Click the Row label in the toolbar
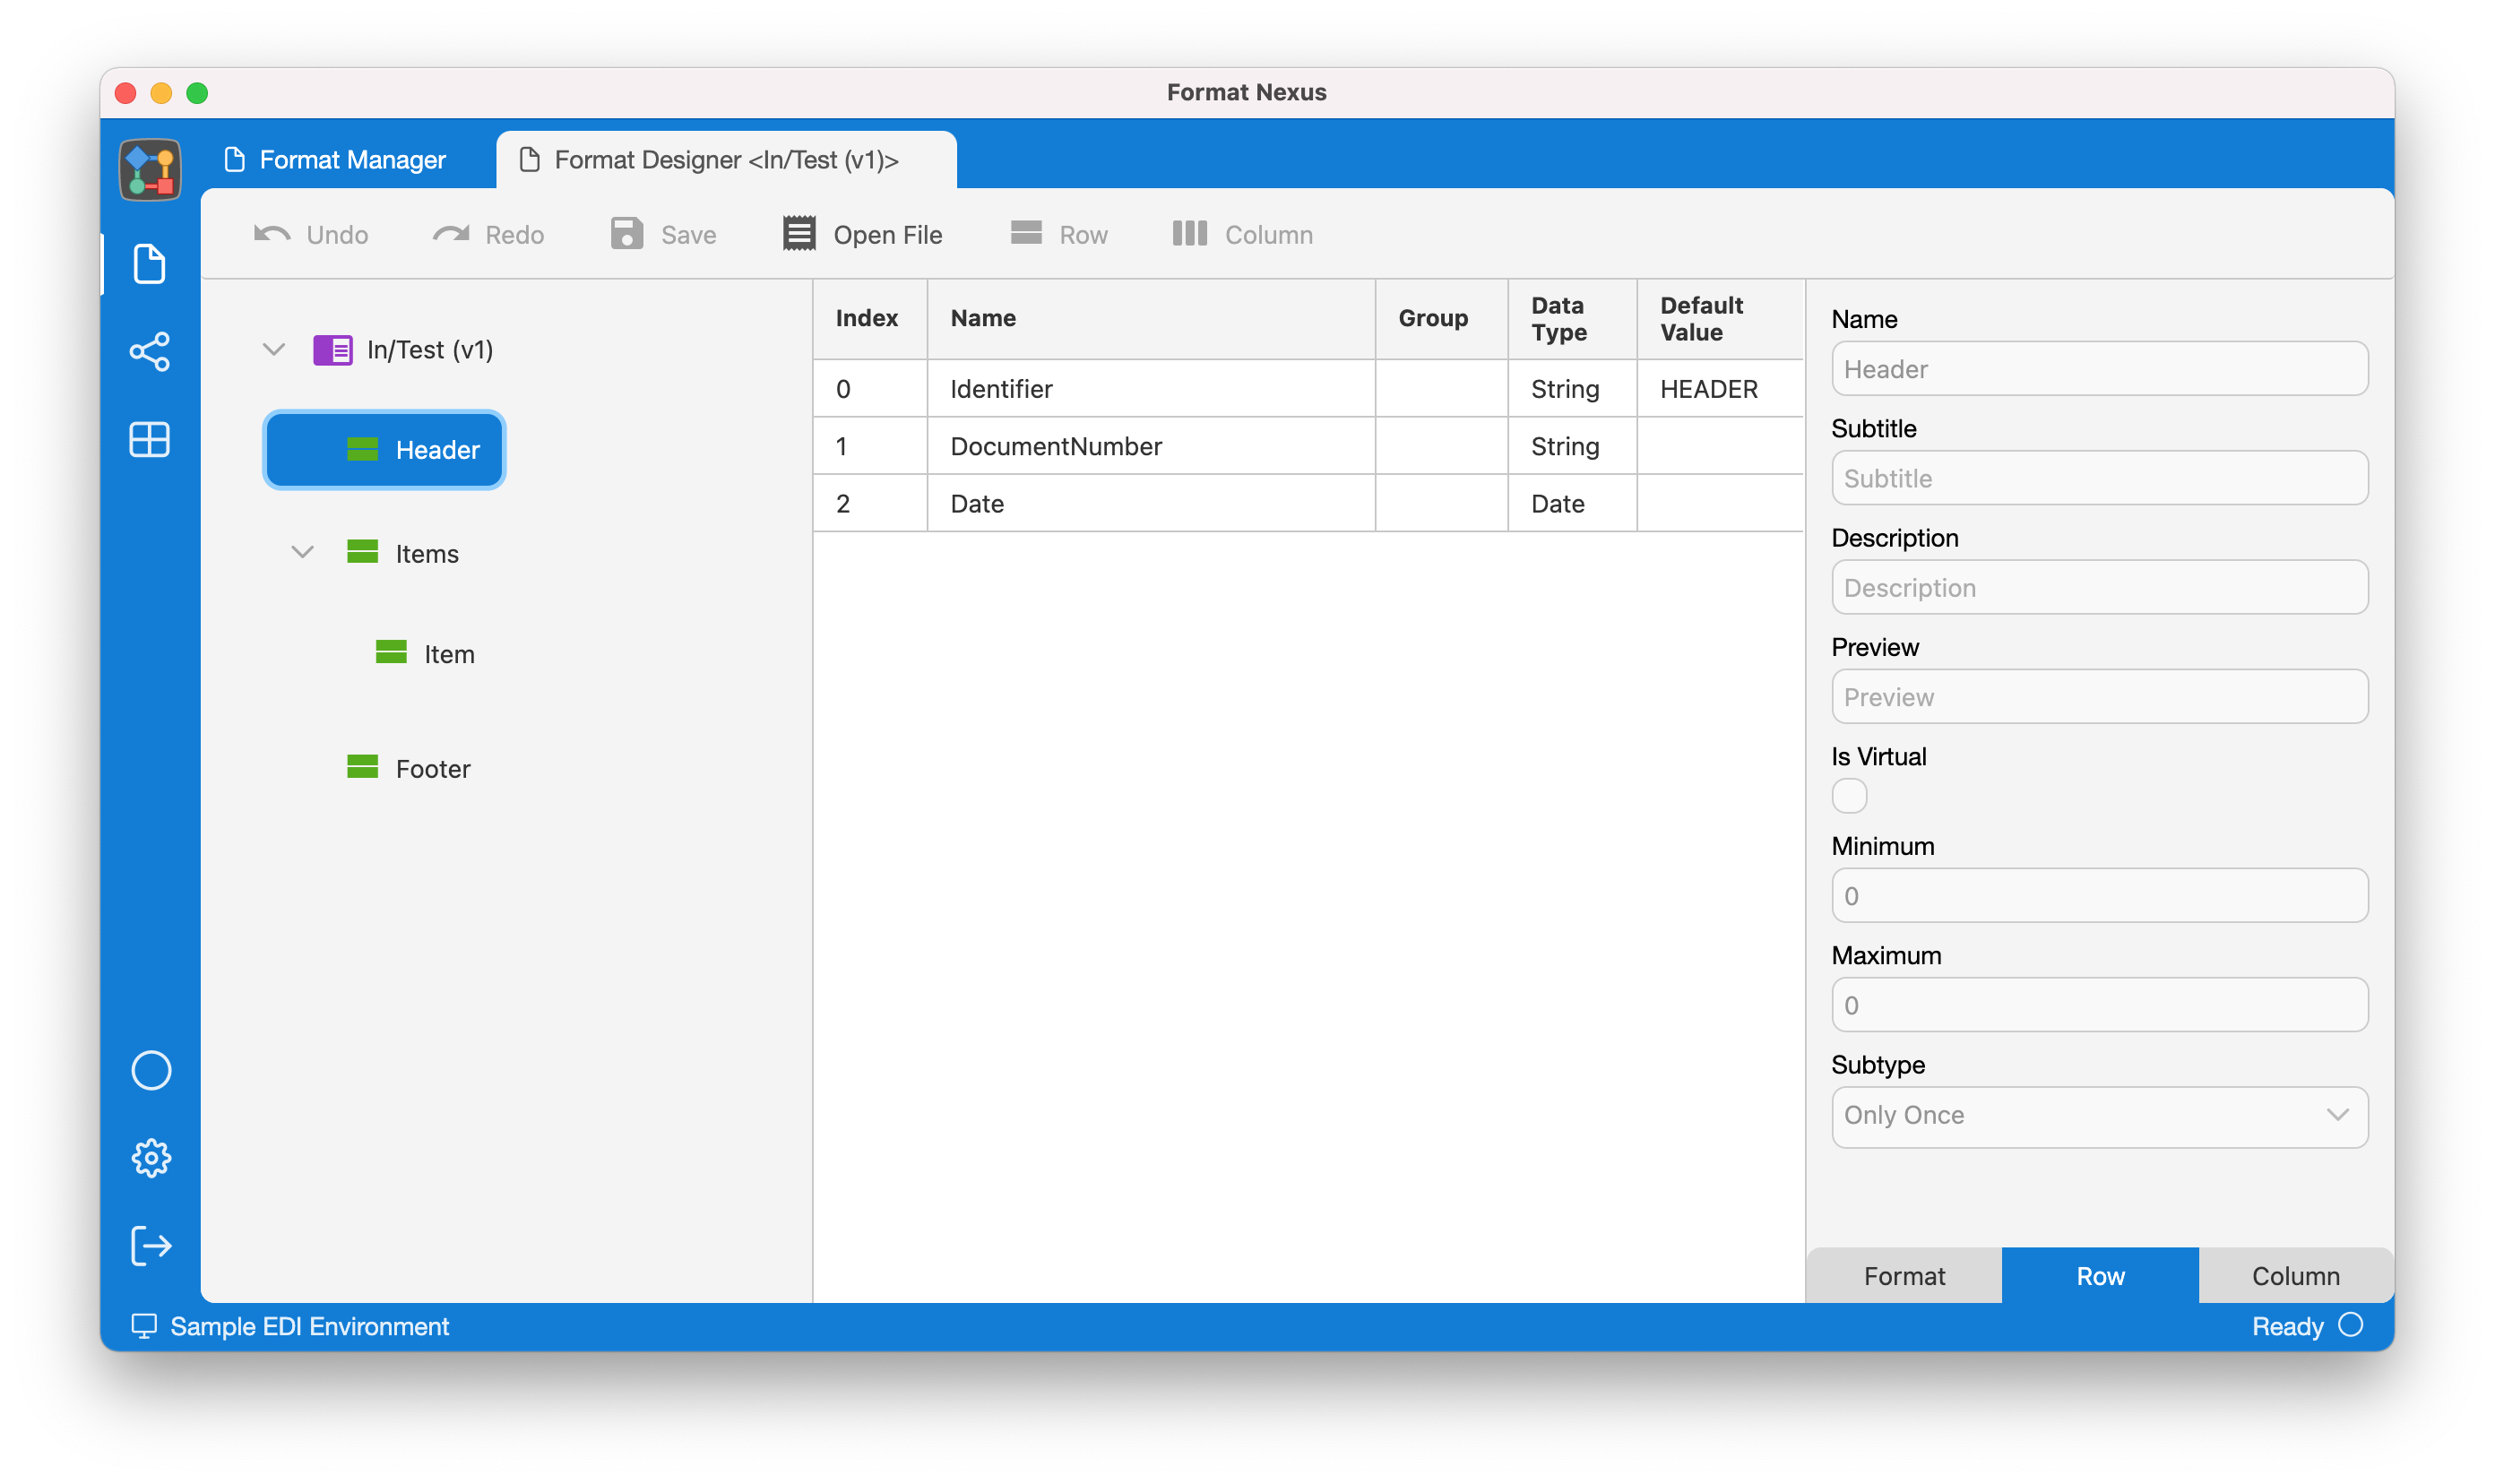The height and width of the screenshot is (1484, 2495). click(1083, 235)
